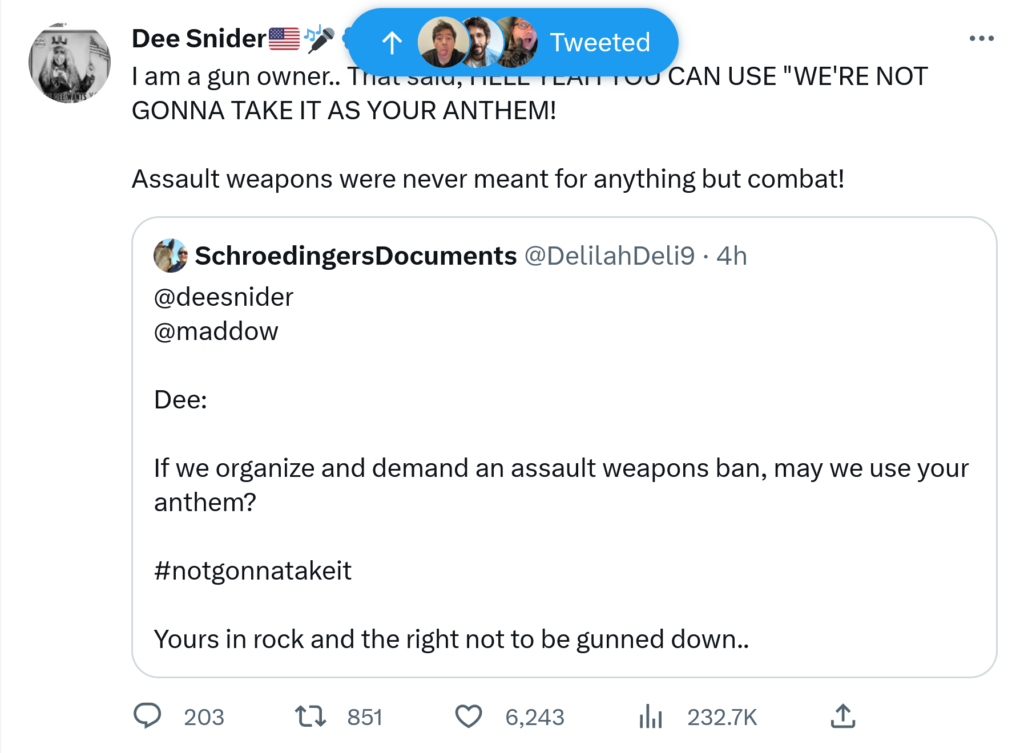The width and height of the screenshot is (1024, 753).
Task: Retweet the post using the retweet icon
Action: pos(309,716)
